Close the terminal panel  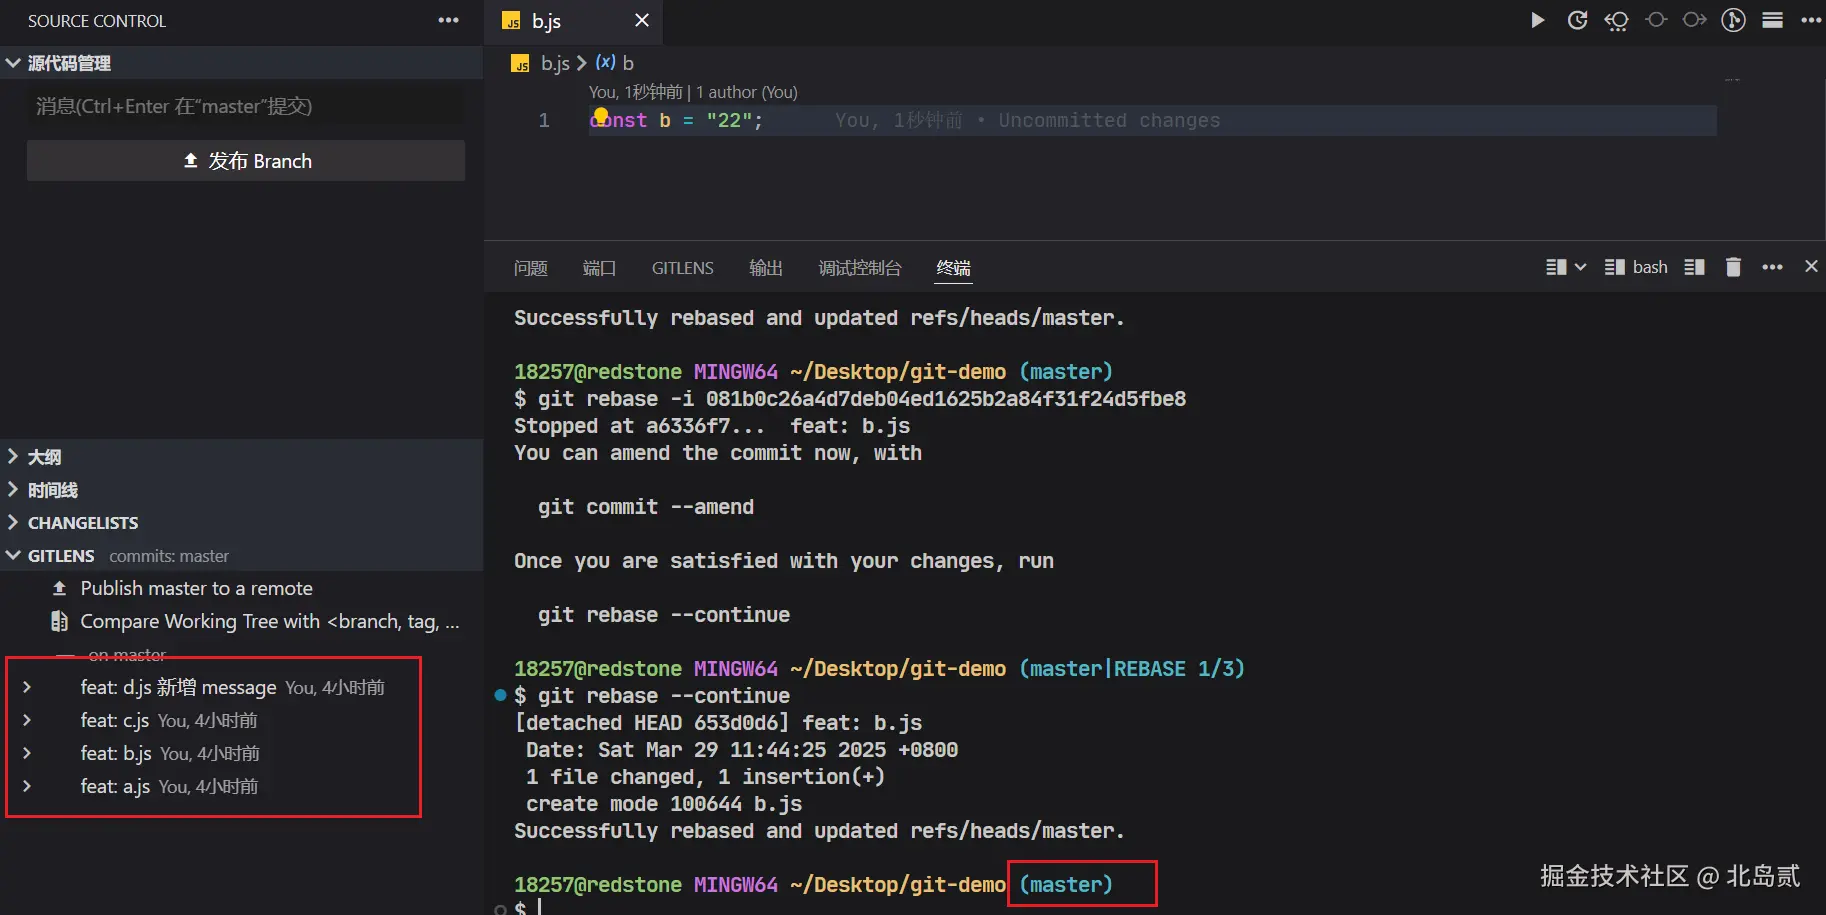point(1811,266)
